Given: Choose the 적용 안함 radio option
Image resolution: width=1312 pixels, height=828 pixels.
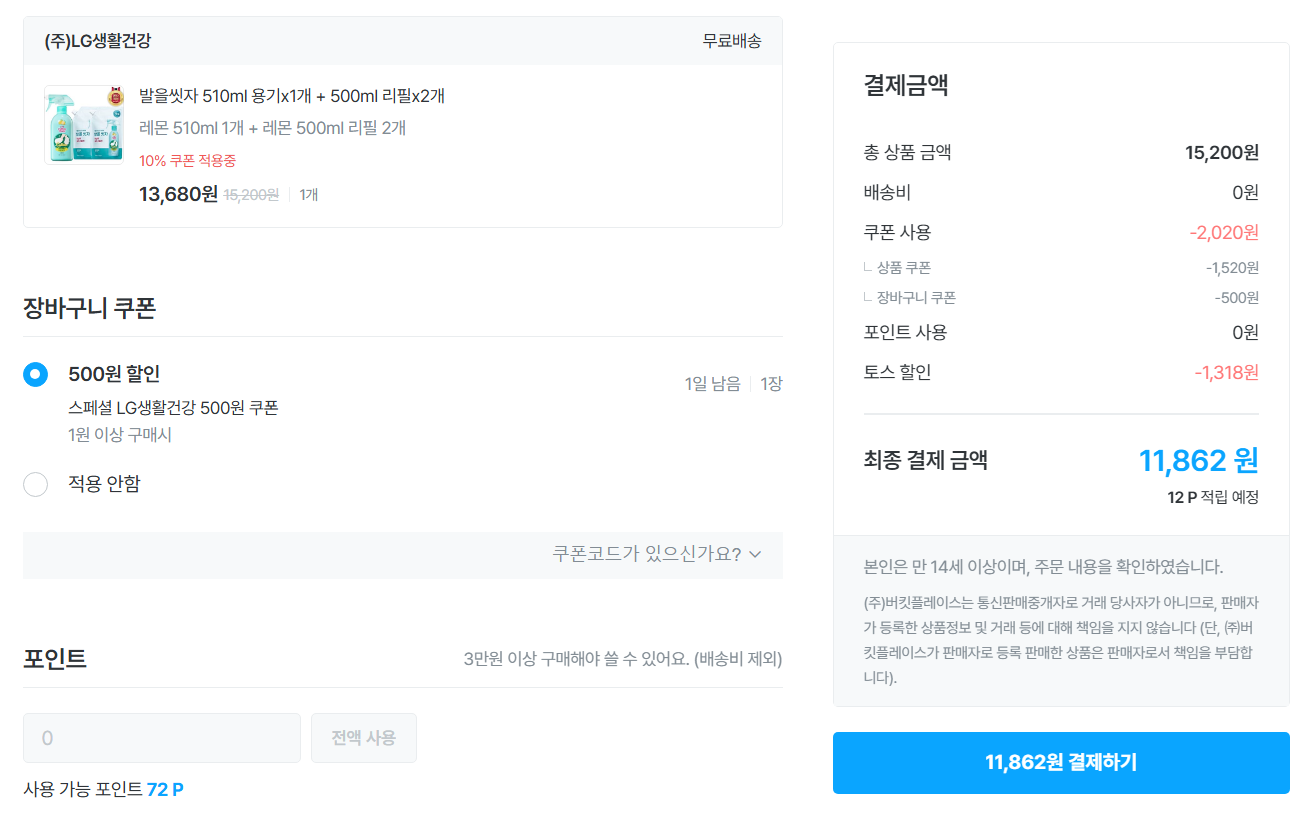Looking at the screenshot, I should tap(35, 485).
